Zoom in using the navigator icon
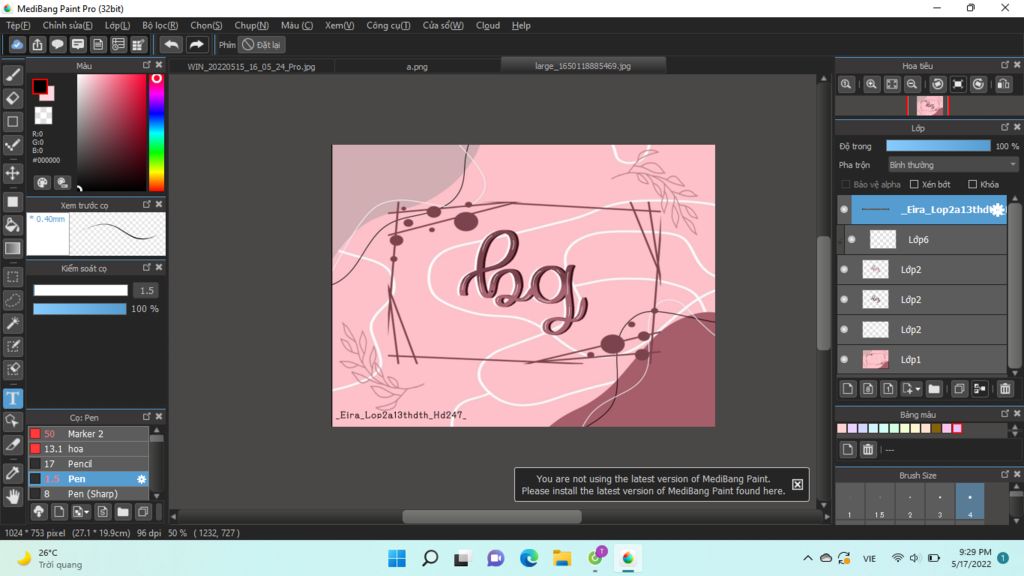The height and width of the screenshot is (576, 1024). click(871, 84)
